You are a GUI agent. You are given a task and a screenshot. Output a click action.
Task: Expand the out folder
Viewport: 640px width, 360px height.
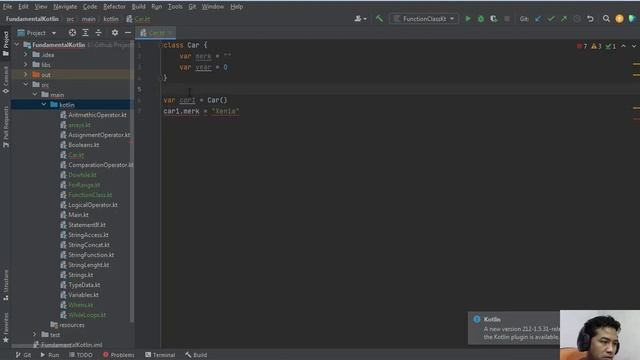25,75
